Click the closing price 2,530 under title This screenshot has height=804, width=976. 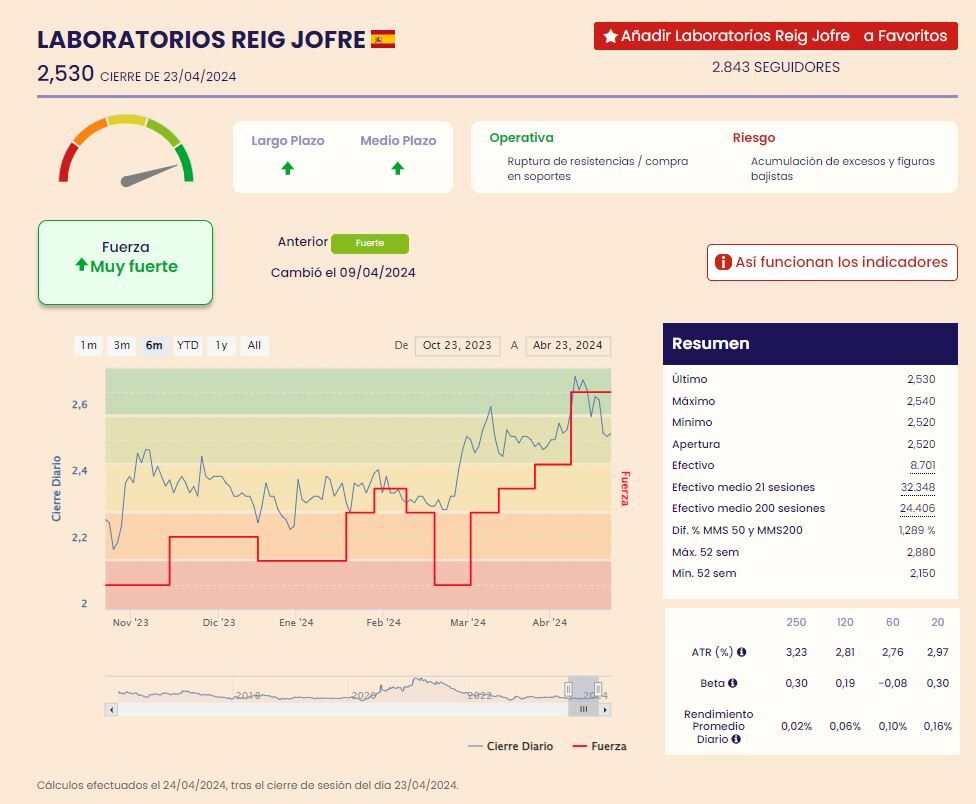65,73
